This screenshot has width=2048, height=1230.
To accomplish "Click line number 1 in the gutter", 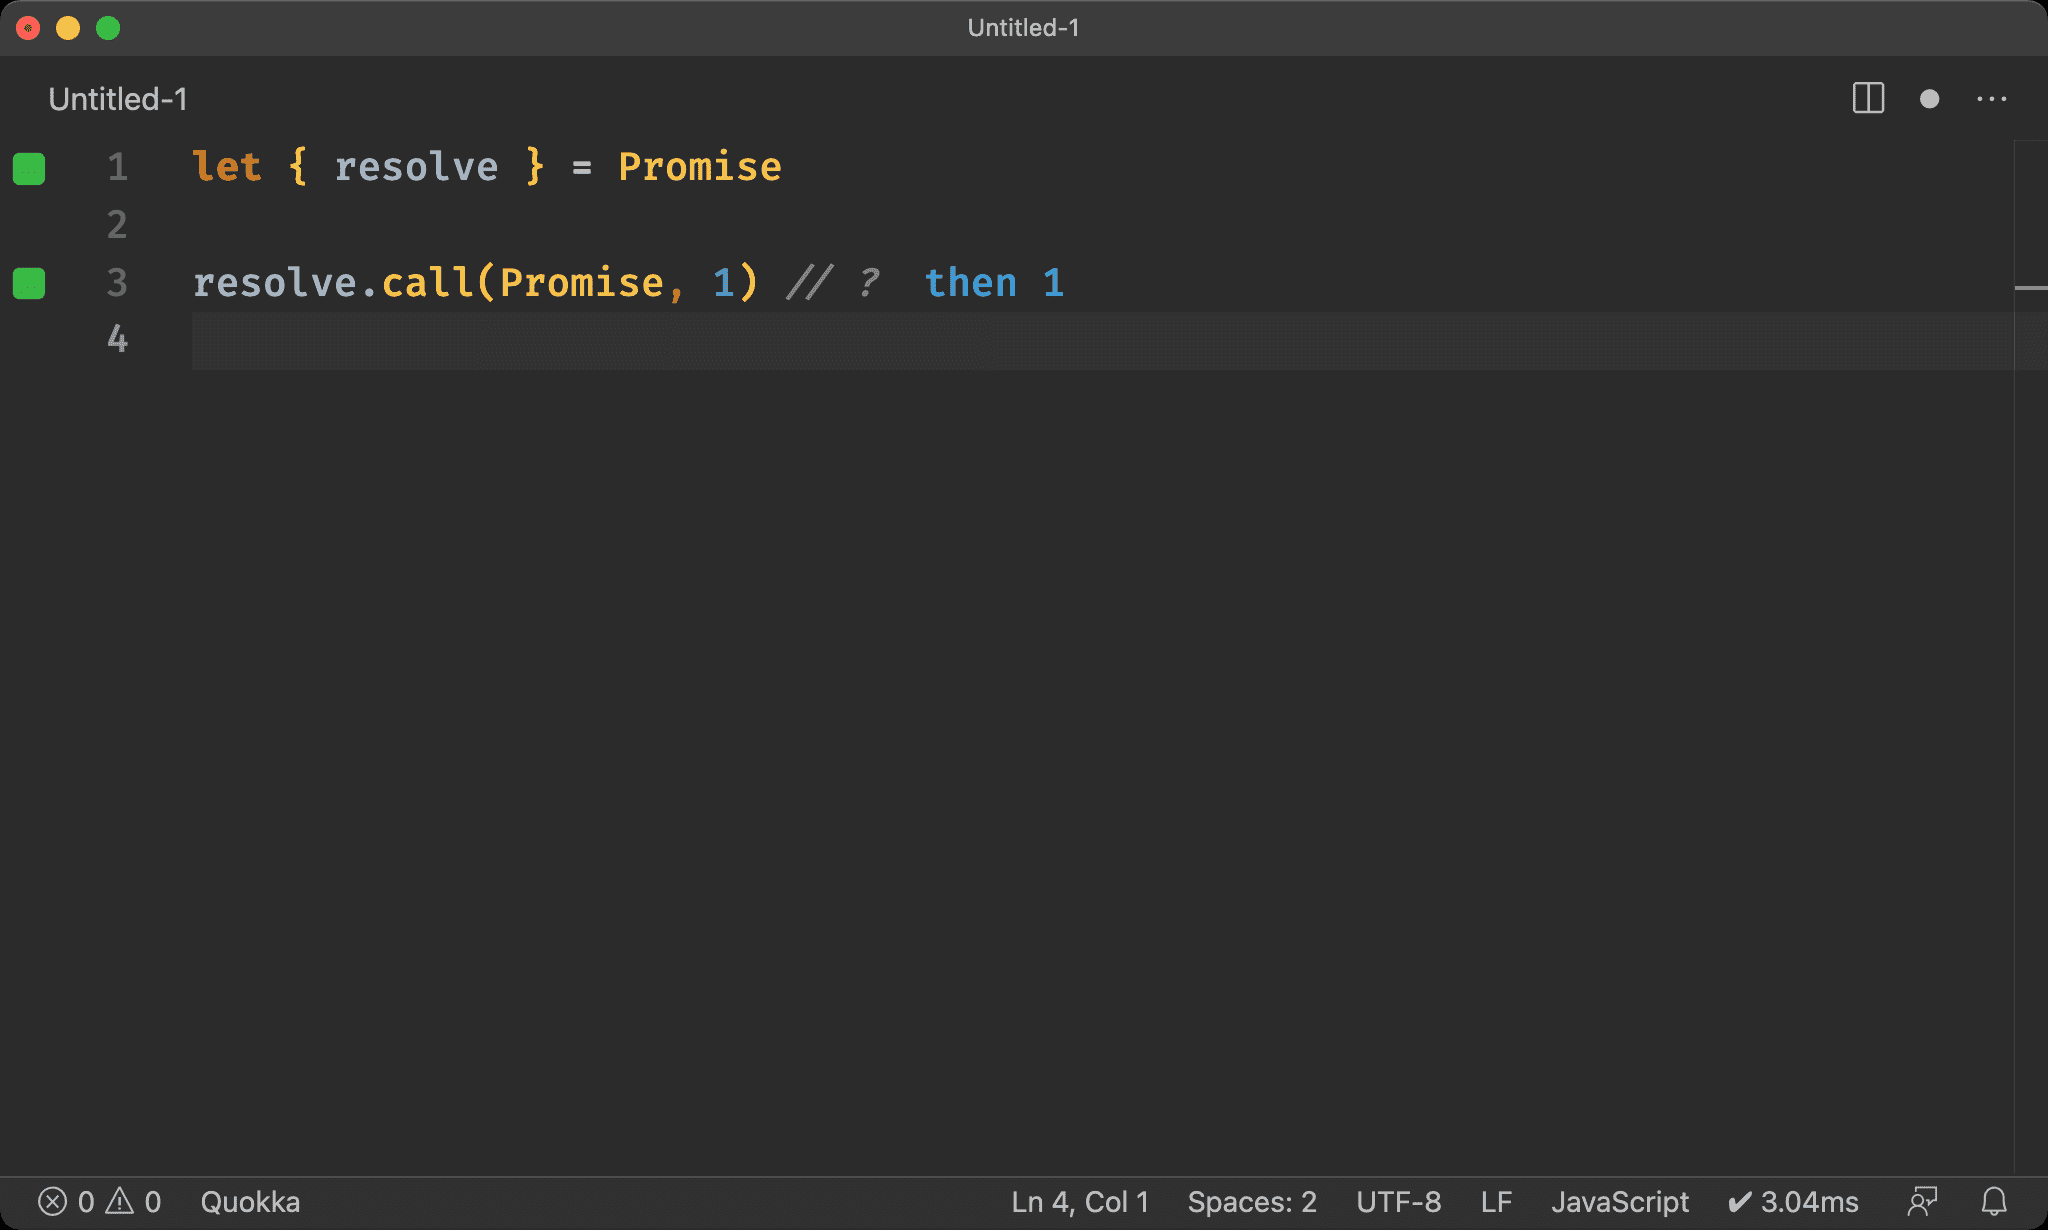I will pyautogui.click(x=118, y=167).
